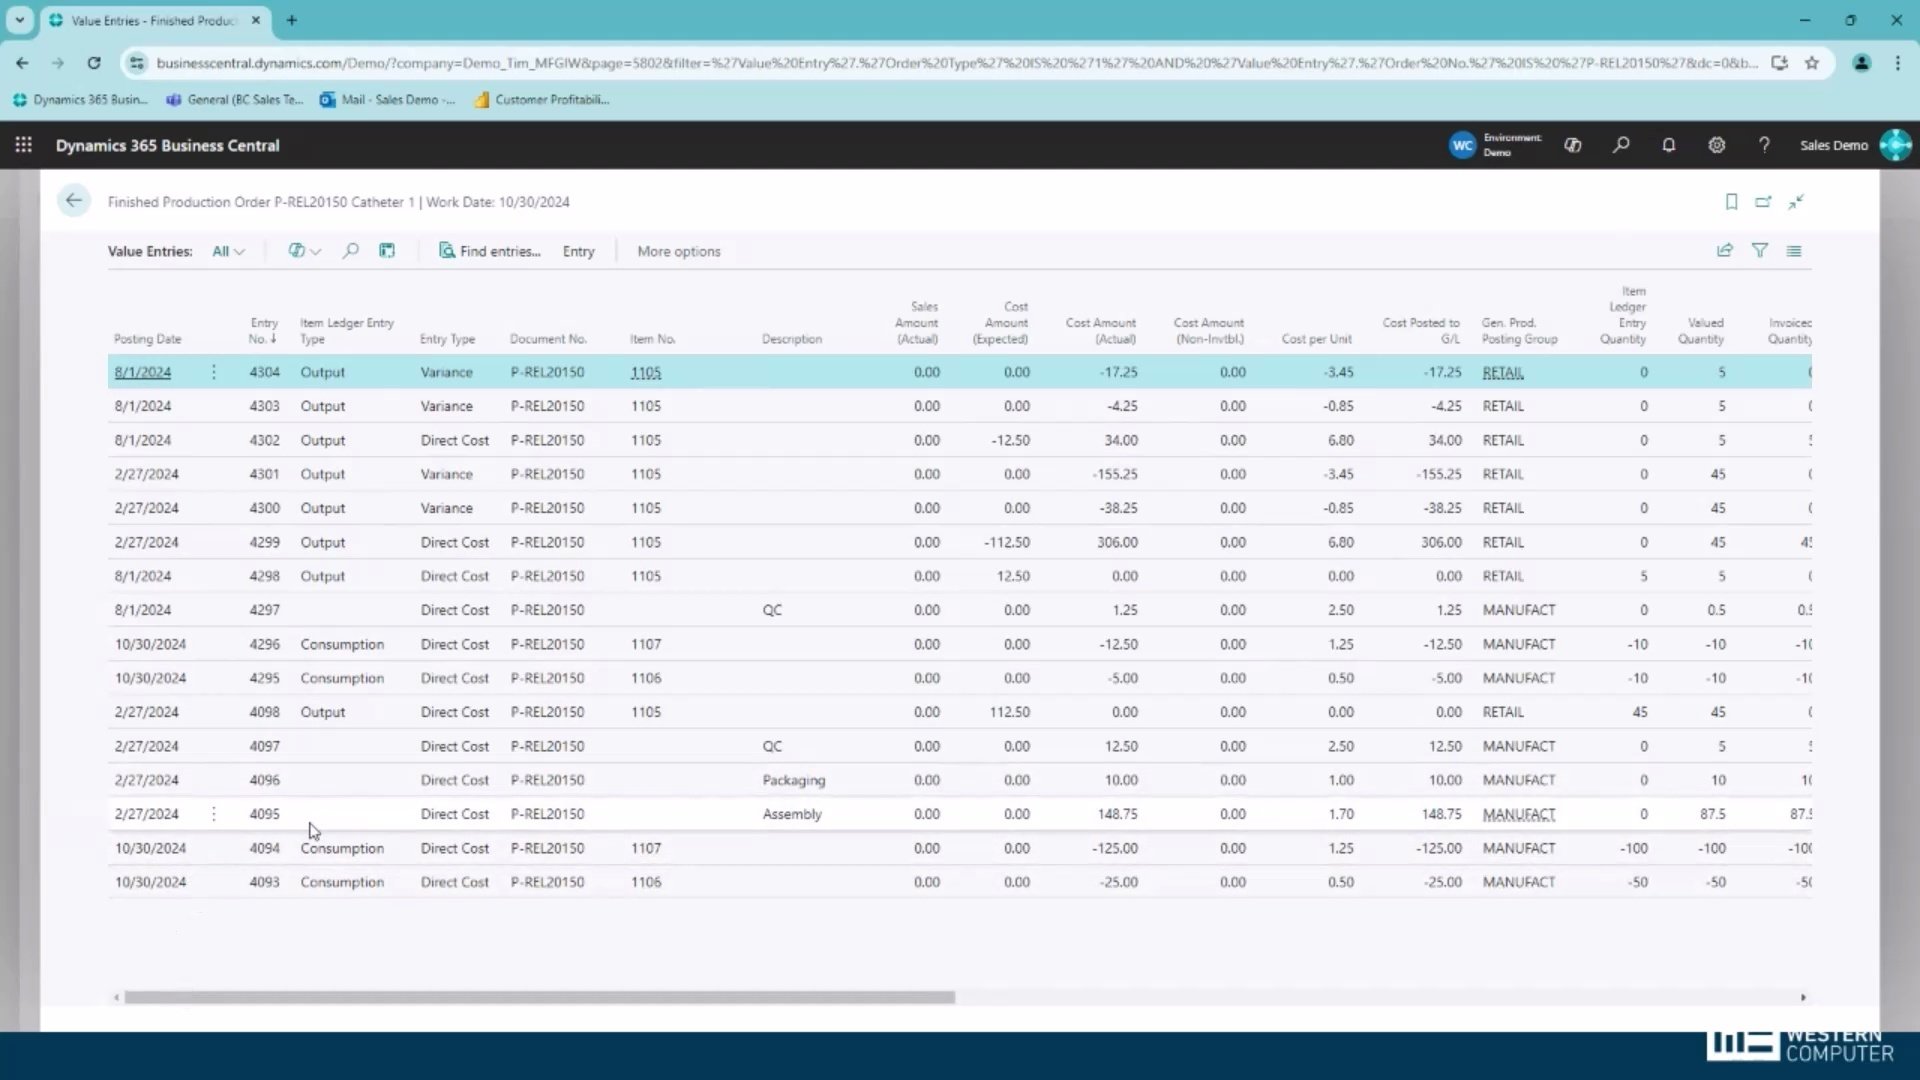Click the back arrow to leave the page
The image size is (1920, 1080).
tap(74, 200)
